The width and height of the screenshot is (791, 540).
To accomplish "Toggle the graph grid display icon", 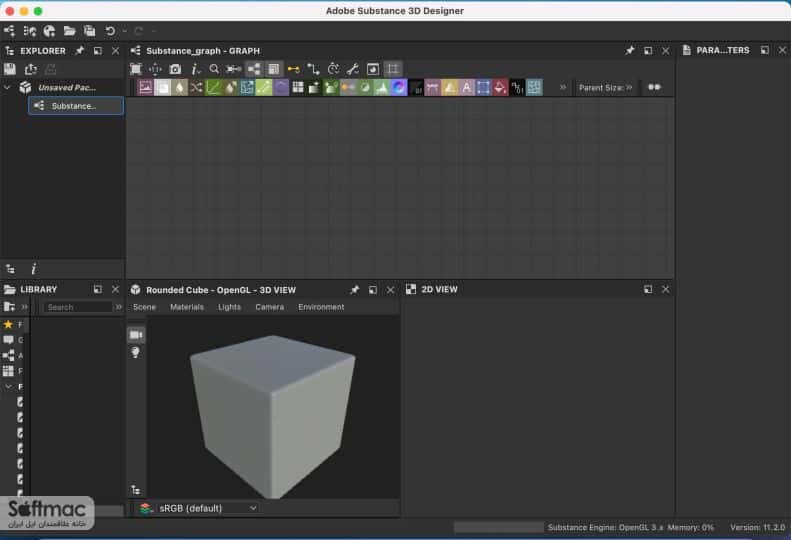I will 392,69.
